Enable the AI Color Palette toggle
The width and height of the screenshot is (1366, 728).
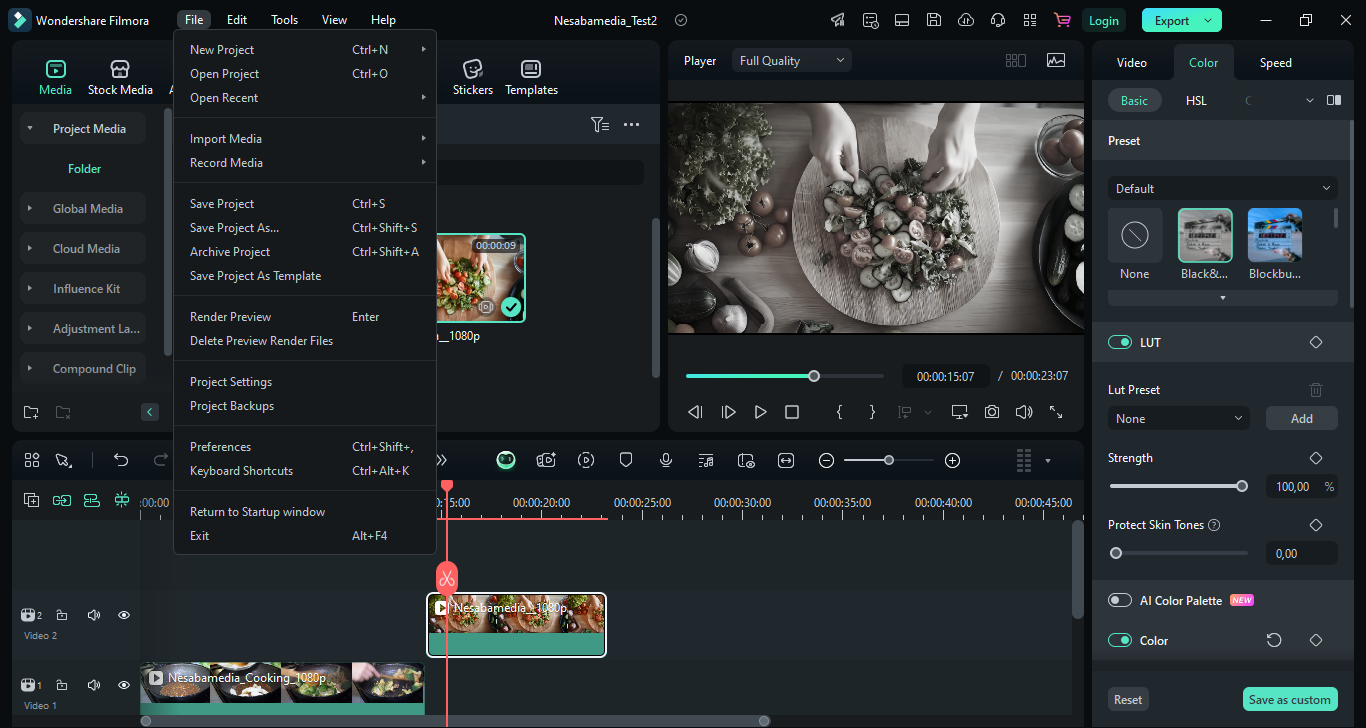coord(1120,600)
